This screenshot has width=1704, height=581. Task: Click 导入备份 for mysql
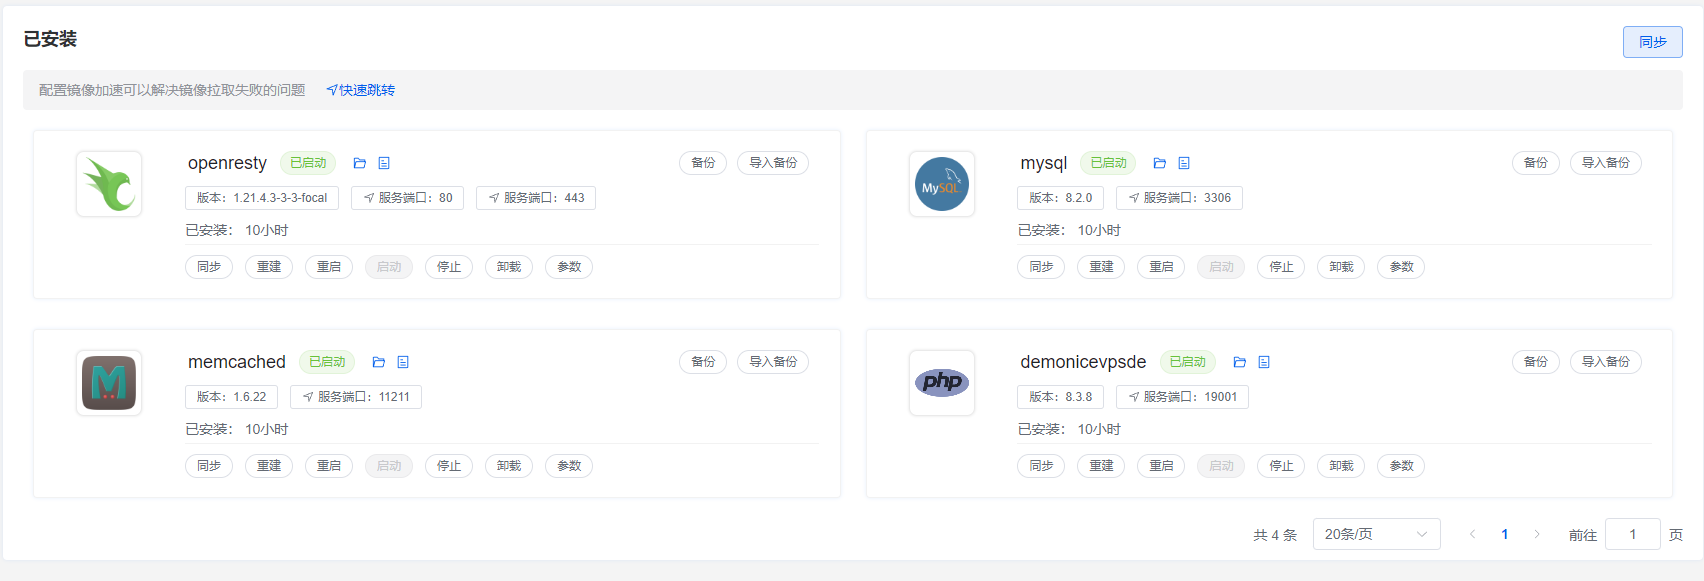coord(1605,163)
